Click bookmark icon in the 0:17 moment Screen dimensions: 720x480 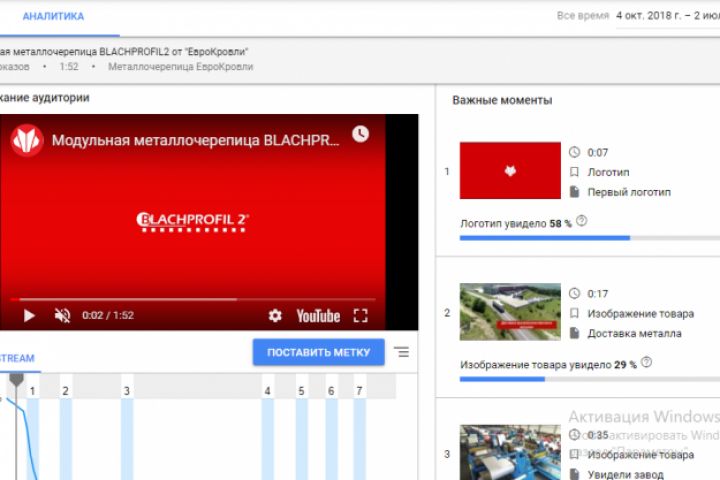574,313
